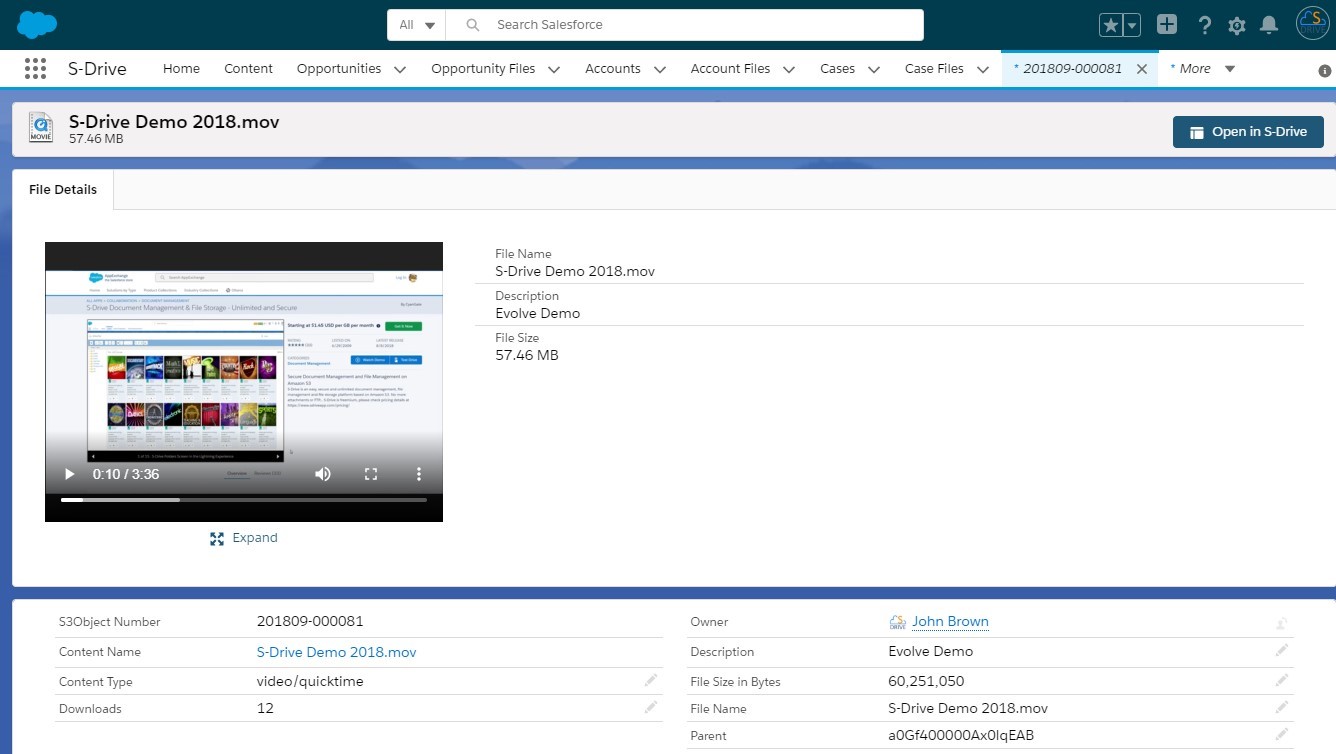Click the Parent ID a0Gf400000Ax0IqEAB

[961, 735]
